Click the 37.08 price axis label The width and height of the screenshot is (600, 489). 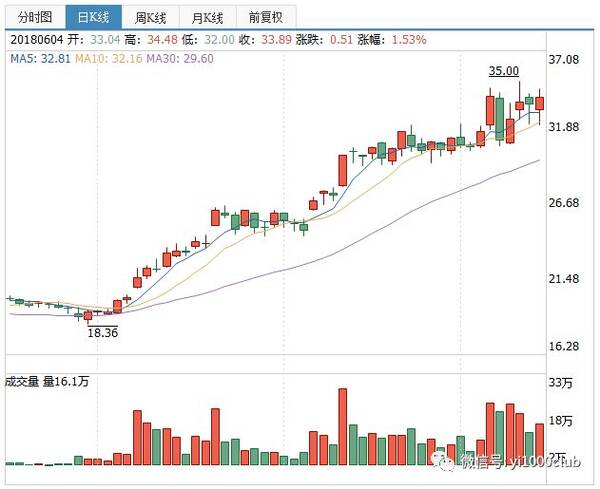pyautogui.click(x=564, y=59)
